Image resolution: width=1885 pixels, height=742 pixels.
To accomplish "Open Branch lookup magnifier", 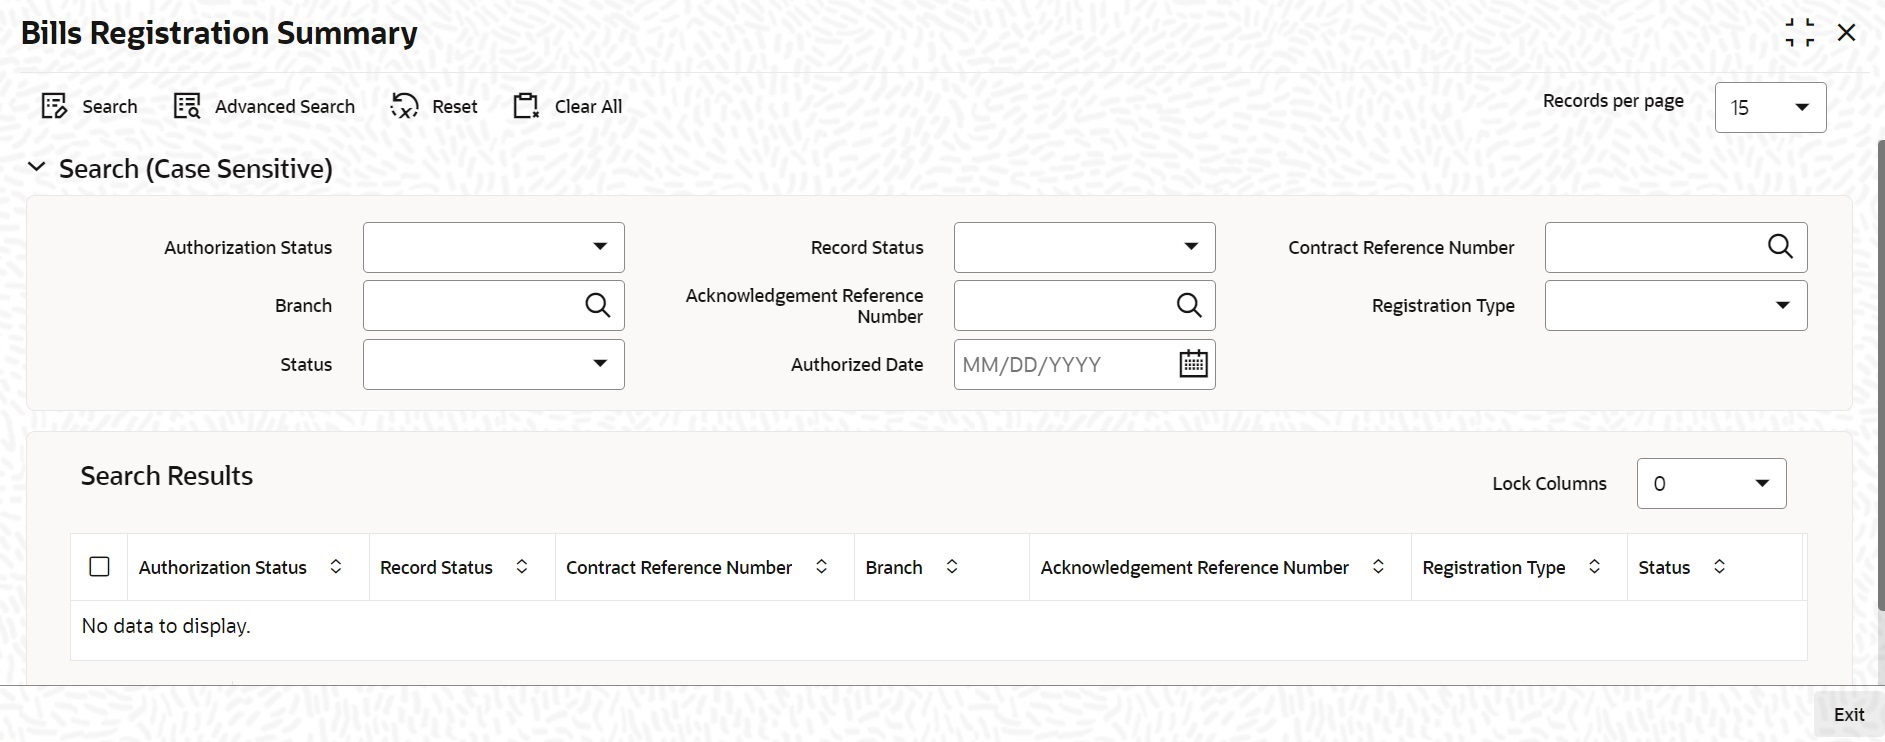I will tap(597, 305).
